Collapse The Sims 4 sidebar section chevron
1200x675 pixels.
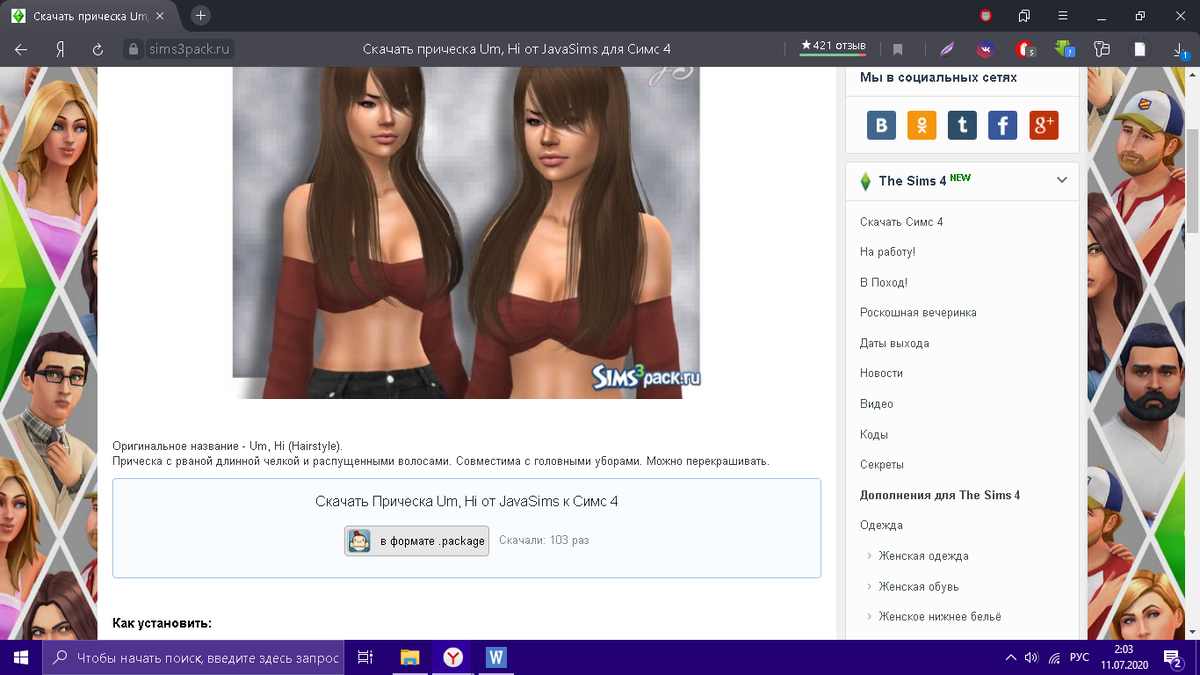click(1061, 180)
